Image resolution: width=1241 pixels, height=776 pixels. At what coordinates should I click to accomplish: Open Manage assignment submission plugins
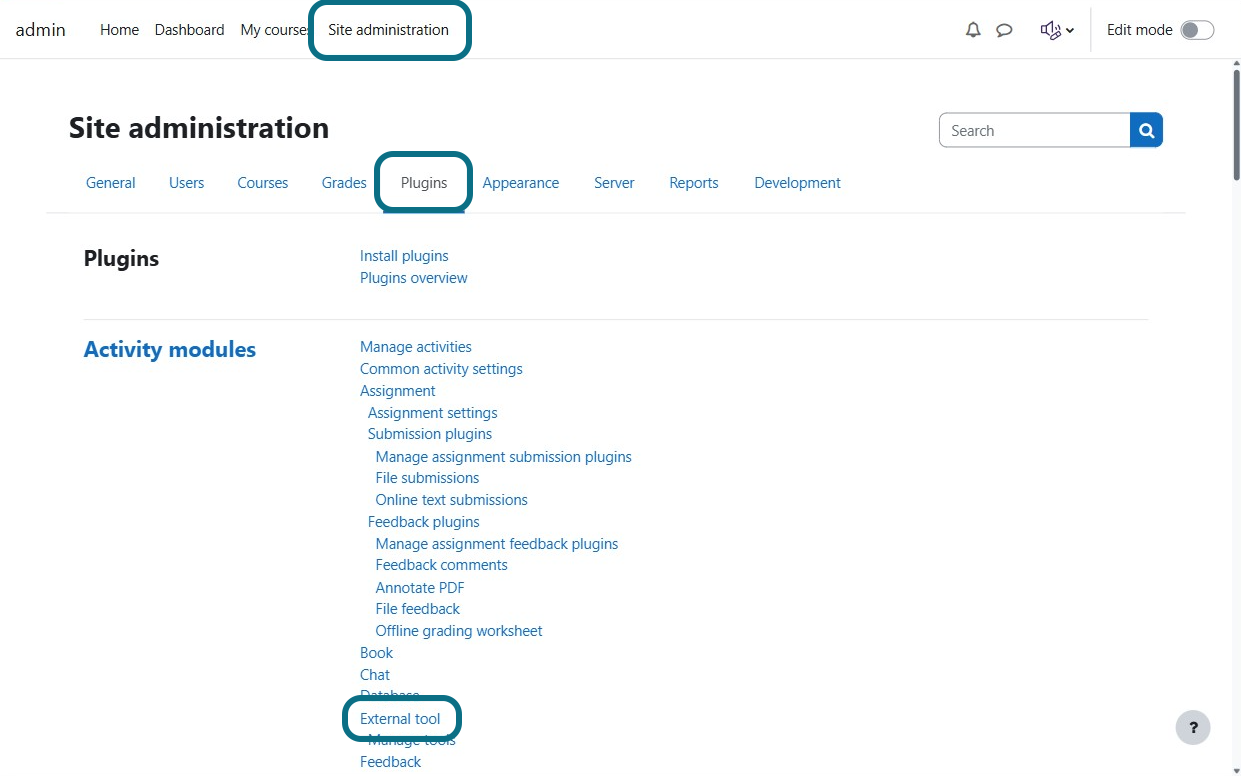(x=504, y=457)
